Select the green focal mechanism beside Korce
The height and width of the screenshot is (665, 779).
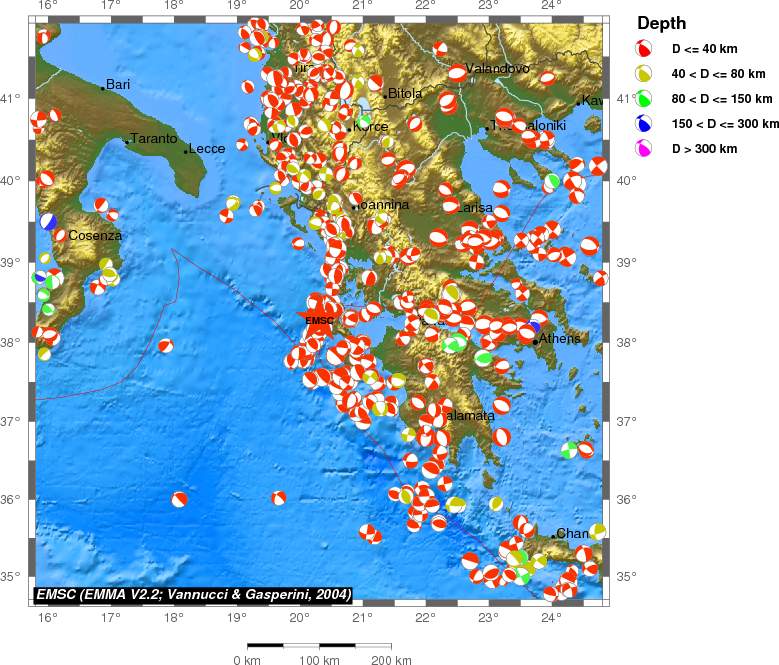(x=365, y=121)
